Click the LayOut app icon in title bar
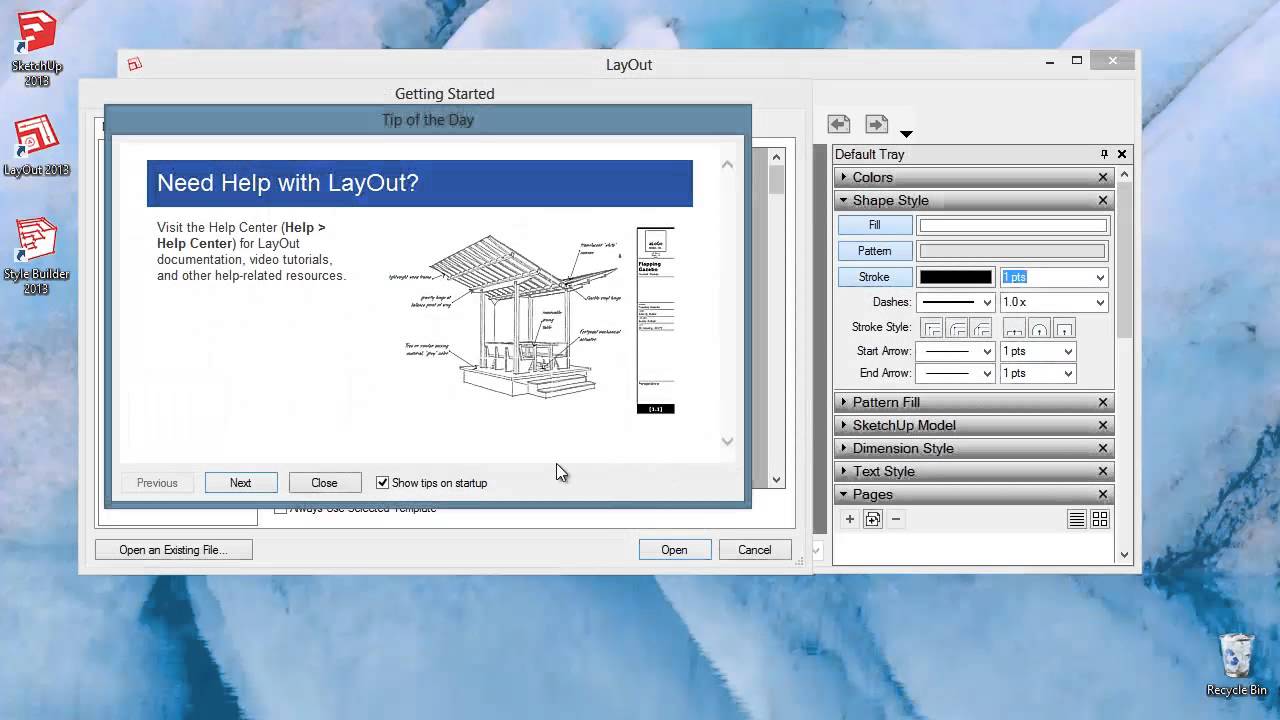The height and width of the screenshot is (720, 1280). (x=134, y=64)
